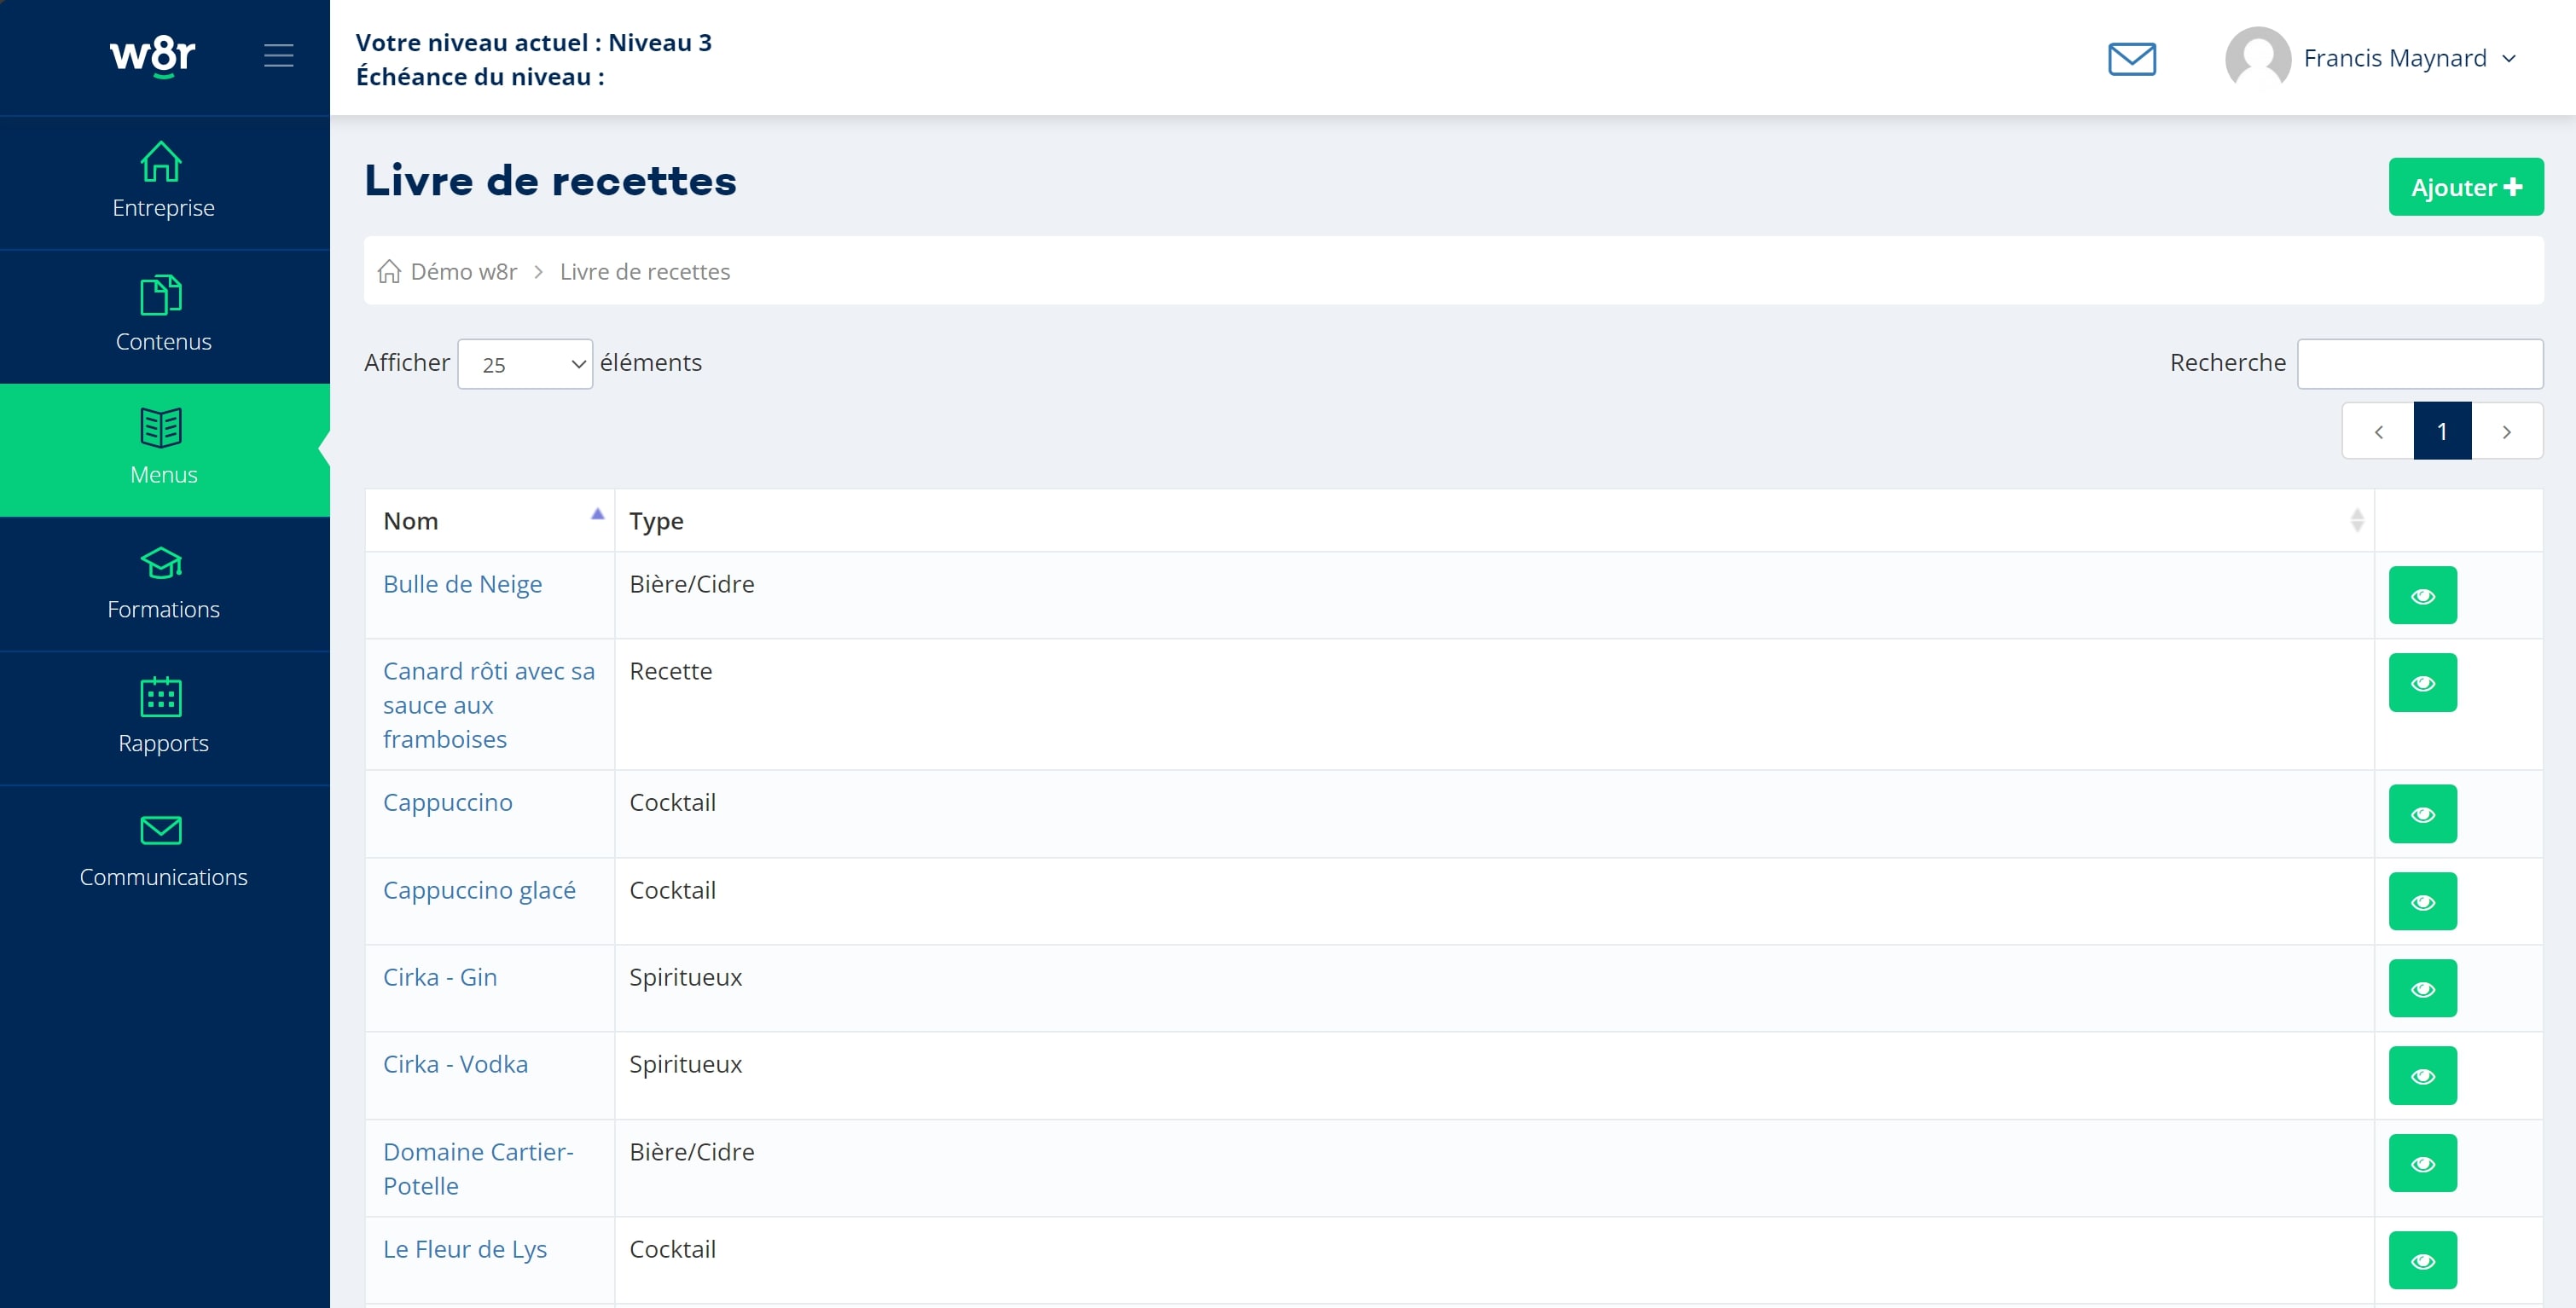
Task: Click the hamburger menu toggle icon
Action: [x=279, y=57]
